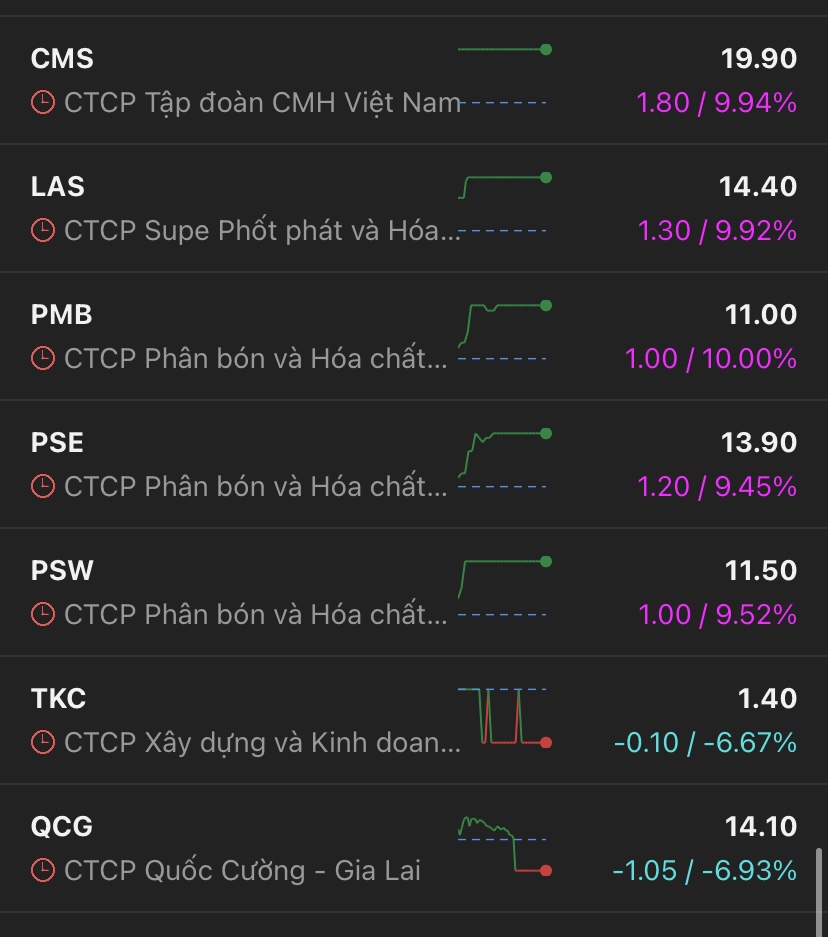The image size is (828, 937).
Task: Tap the clock icon in the QCG row
Action: pyautogui.click(x=43, y=870)
